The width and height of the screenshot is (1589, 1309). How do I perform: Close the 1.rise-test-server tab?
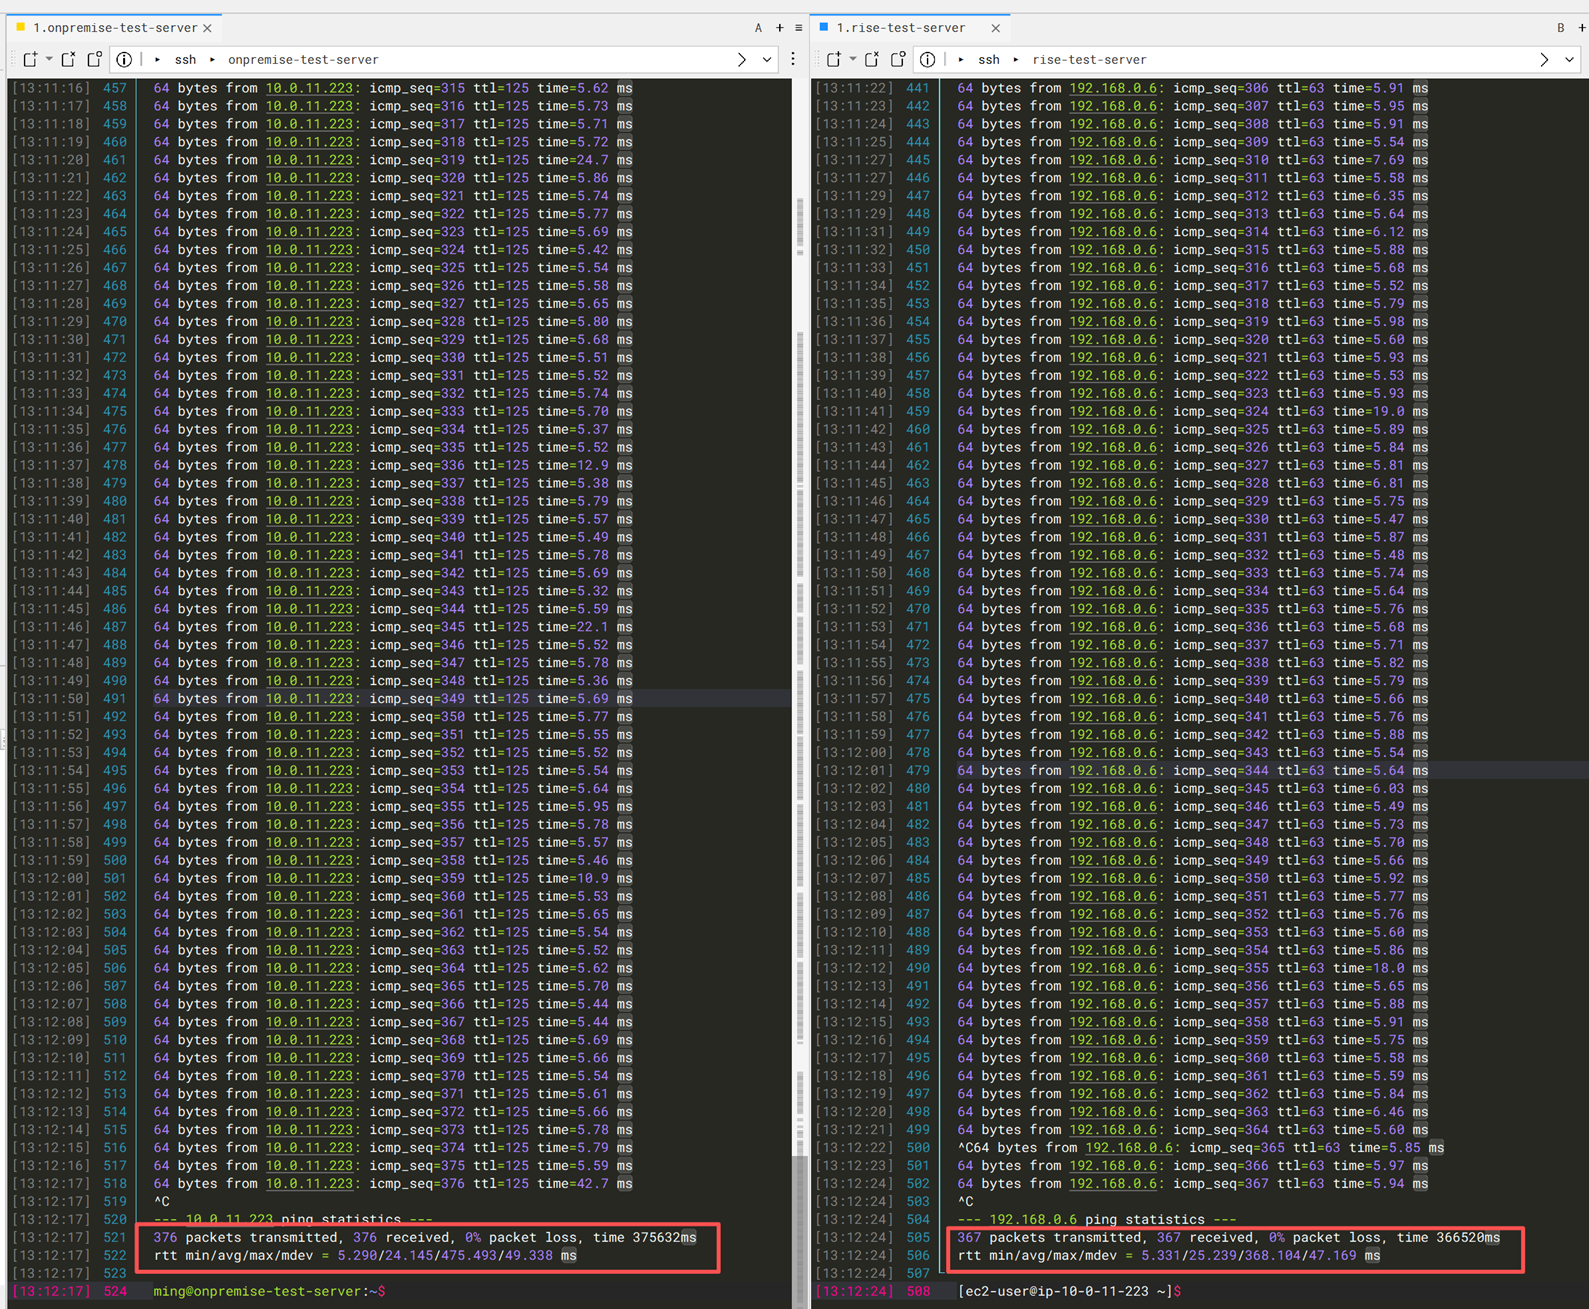pyautogui.click(x=995, y=28)
